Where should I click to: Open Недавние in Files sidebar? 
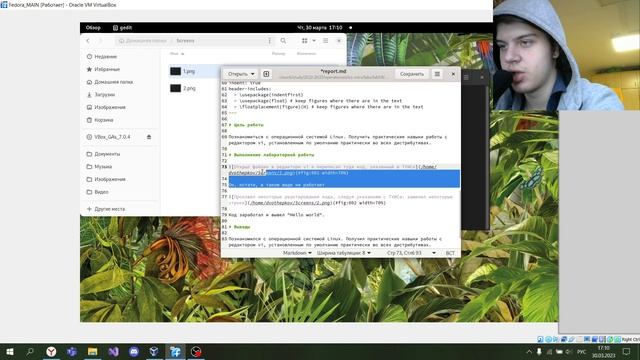(105, 56)
